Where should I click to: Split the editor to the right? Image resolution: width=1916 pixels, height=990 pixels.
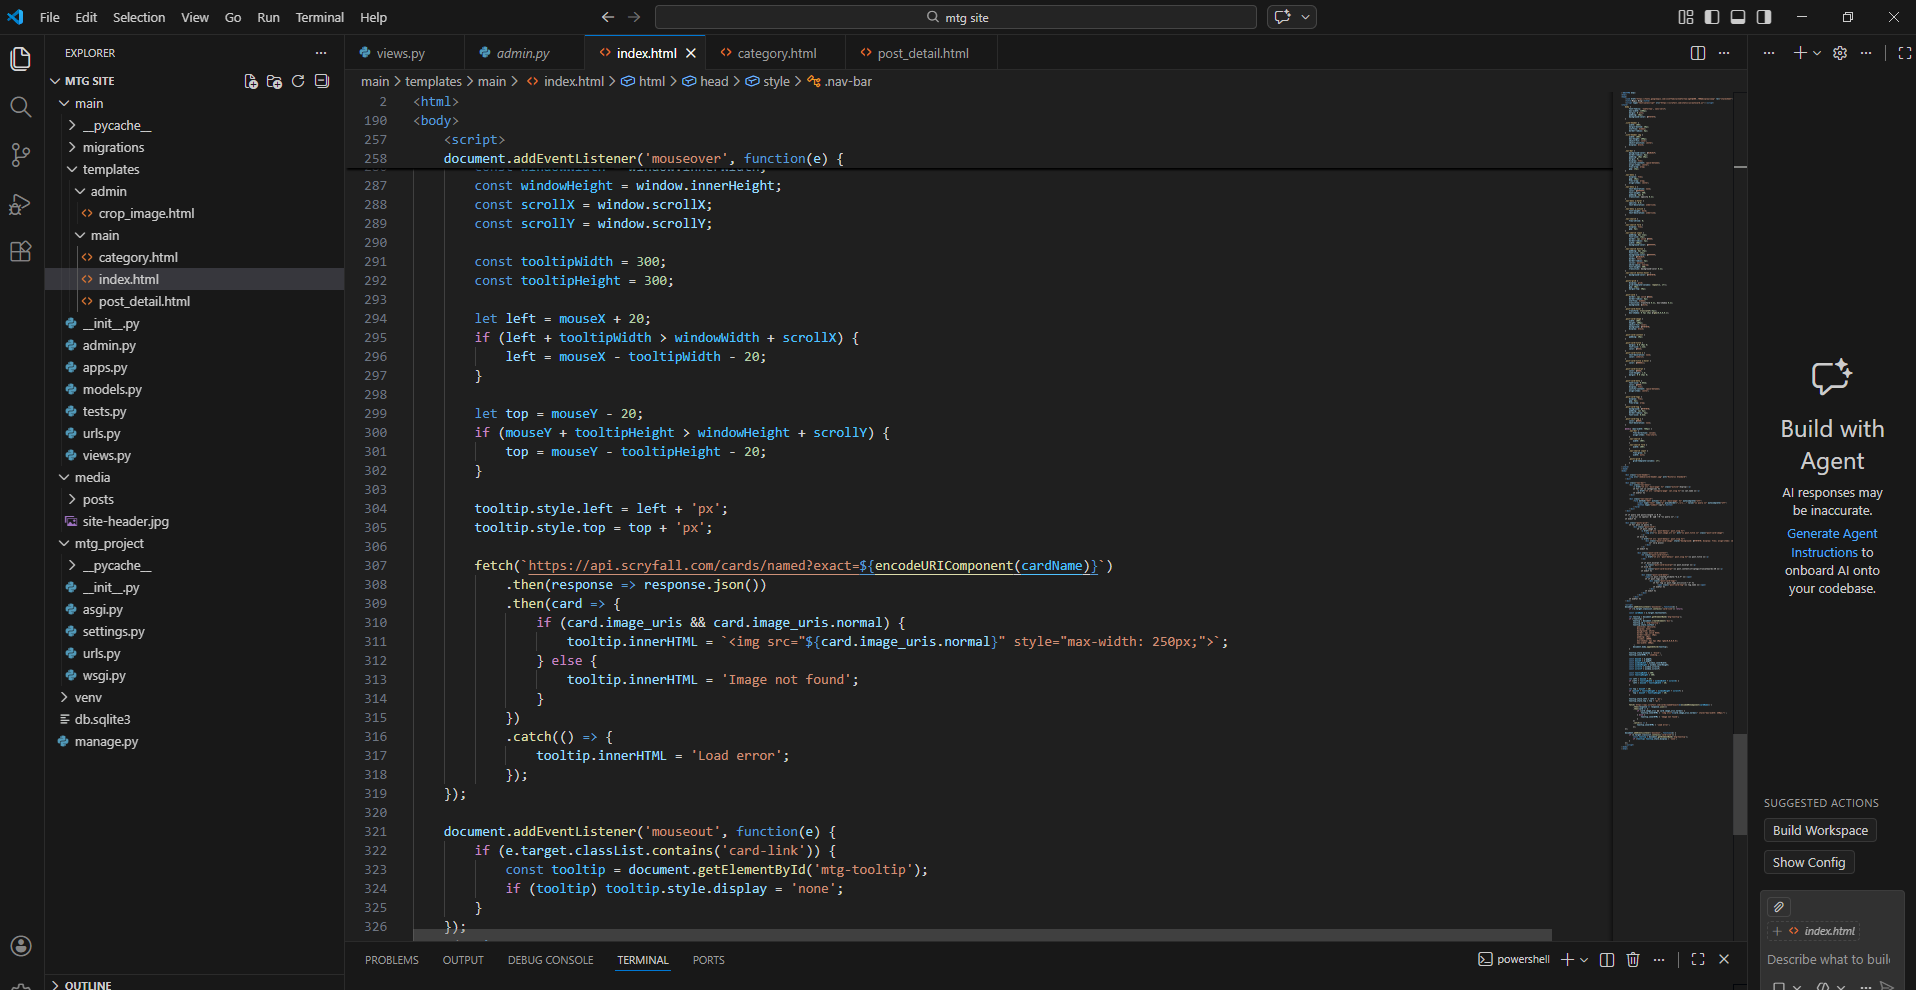coord(1697,53)
